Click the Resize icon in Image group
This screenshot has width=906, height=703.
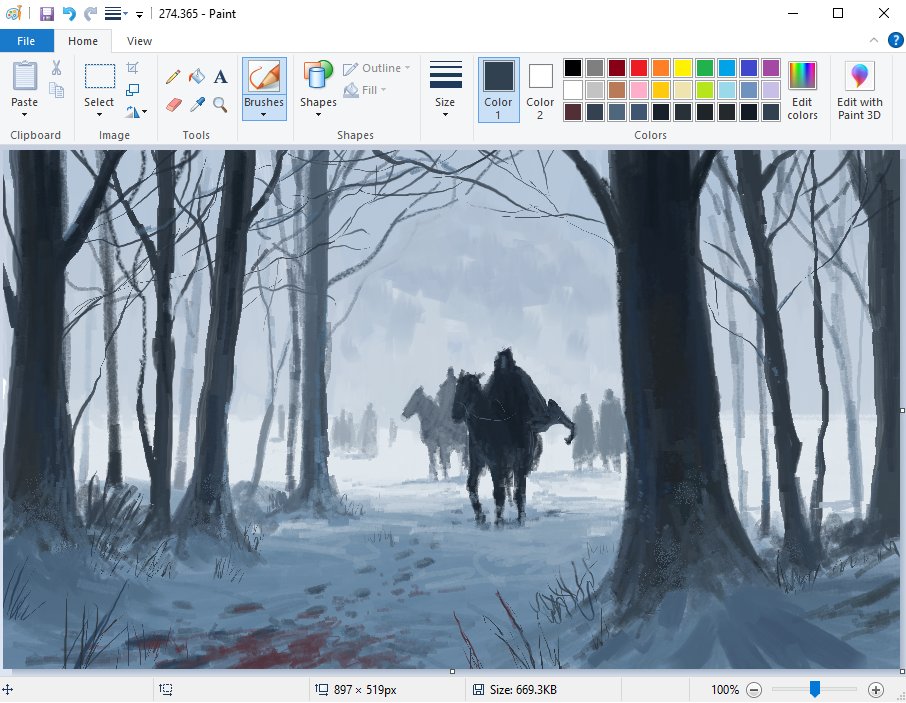[132, 90]
